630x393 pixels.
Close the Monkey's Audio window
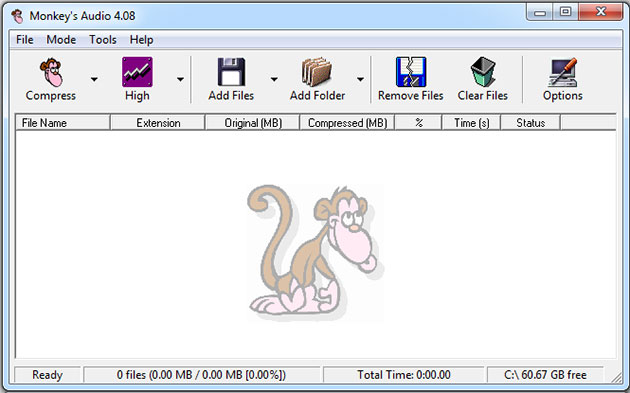pos(600,12)
